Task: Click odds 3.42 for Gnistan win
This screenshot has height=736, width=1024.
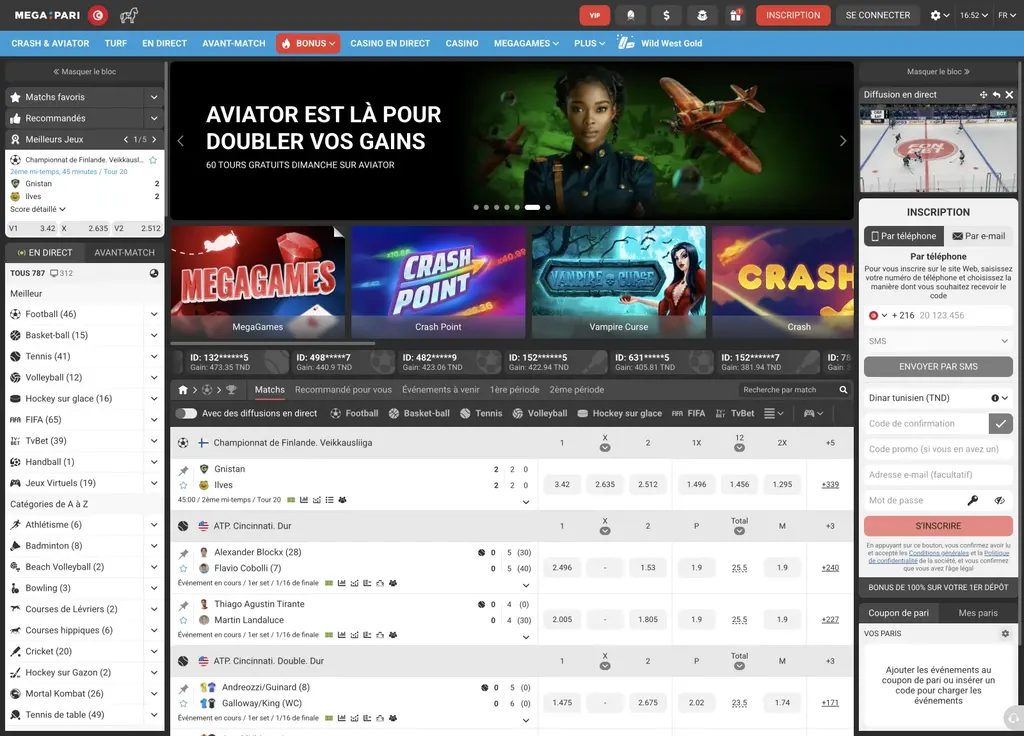Action: point(562,485)
